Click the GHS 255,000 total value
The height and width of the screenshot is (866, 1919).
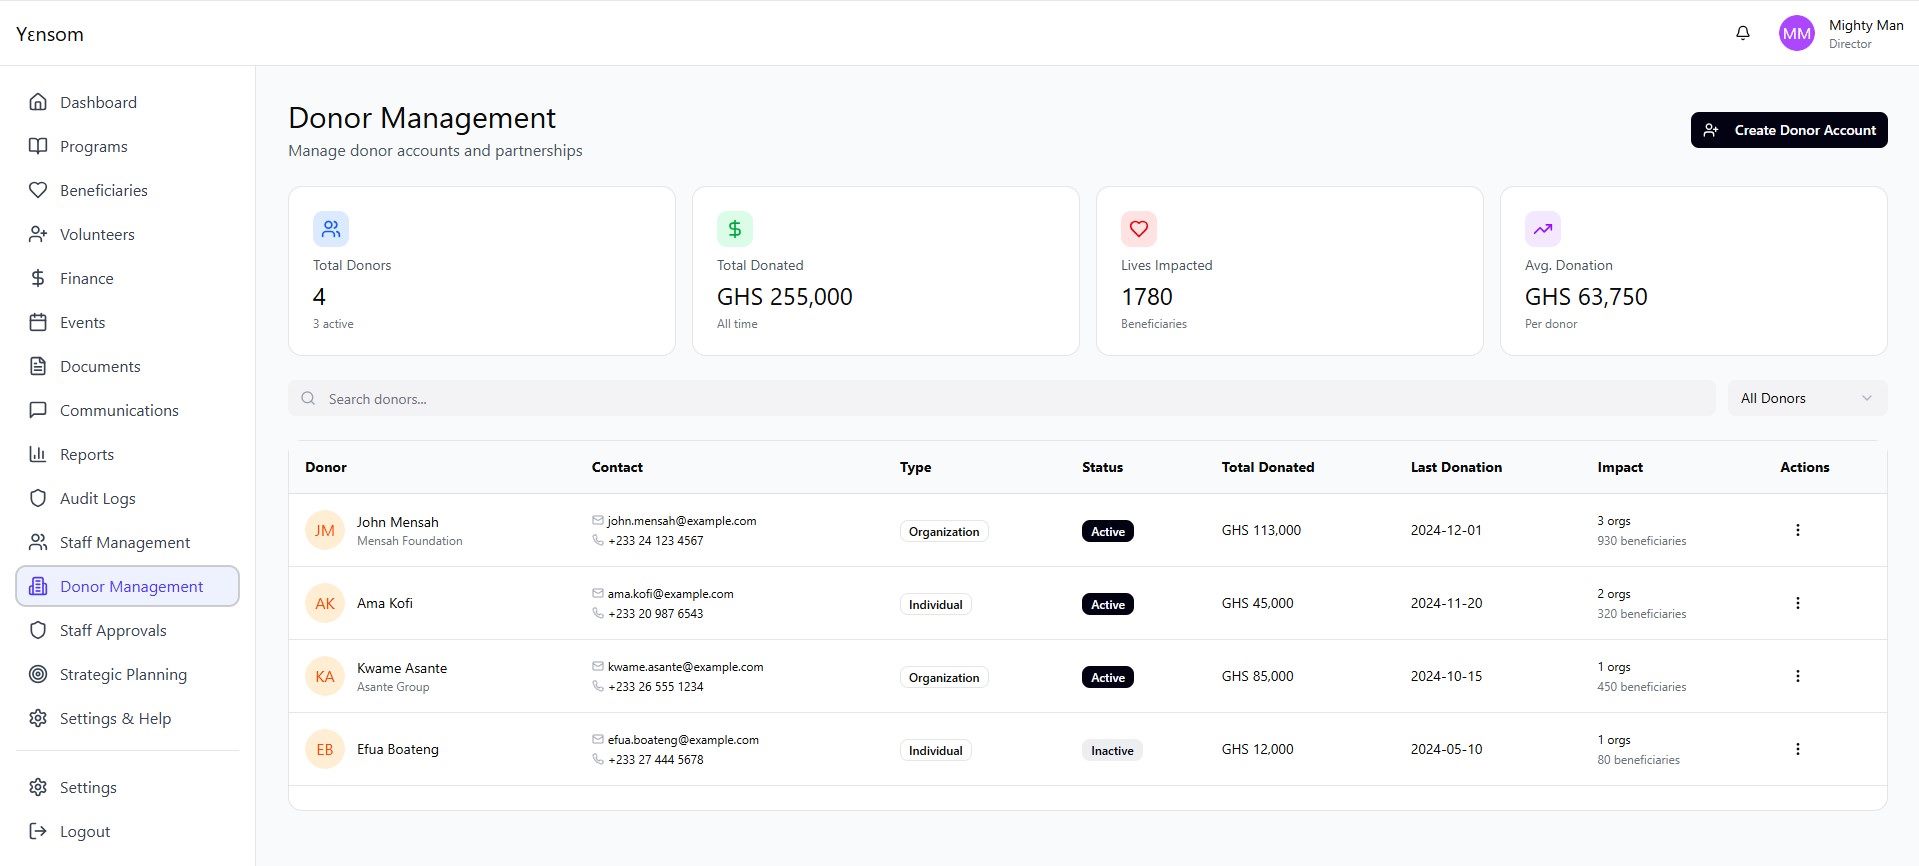785,297
